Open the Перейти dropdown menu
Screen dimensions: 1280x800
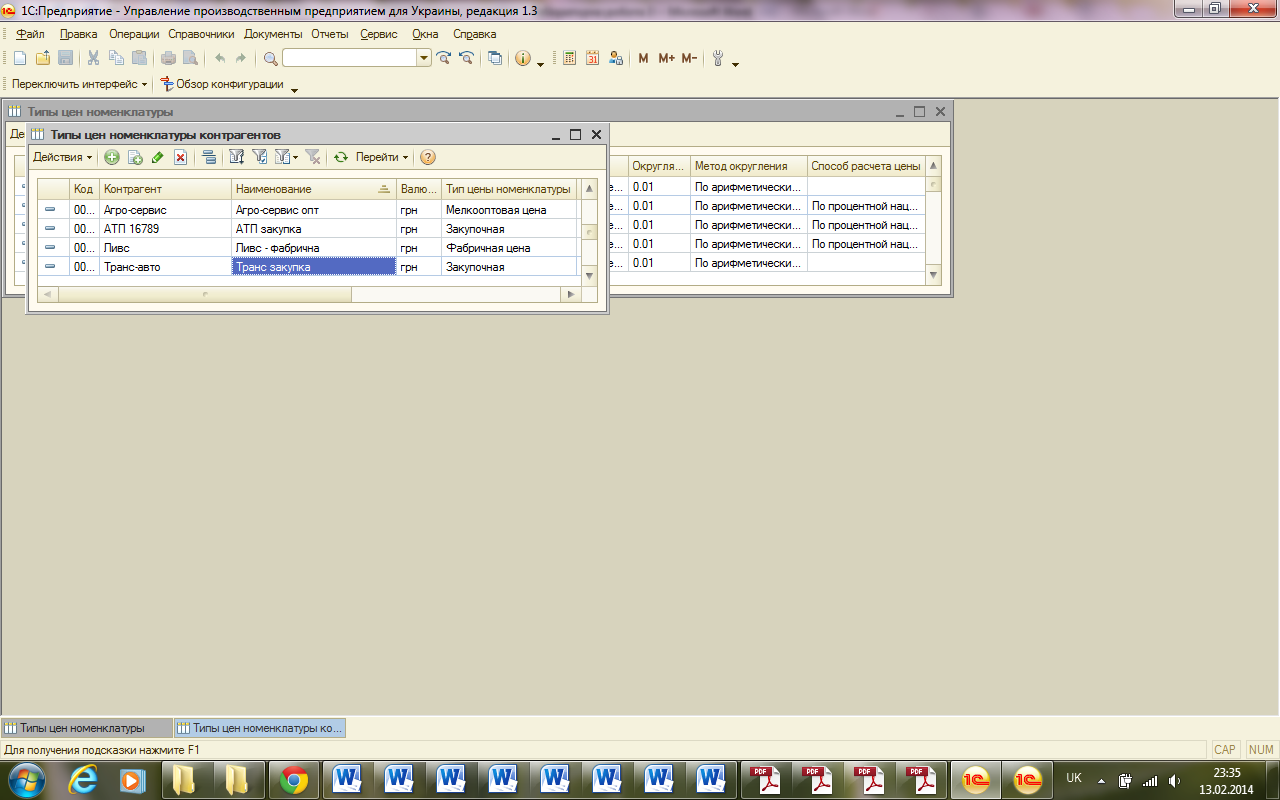tap(382, 157)
